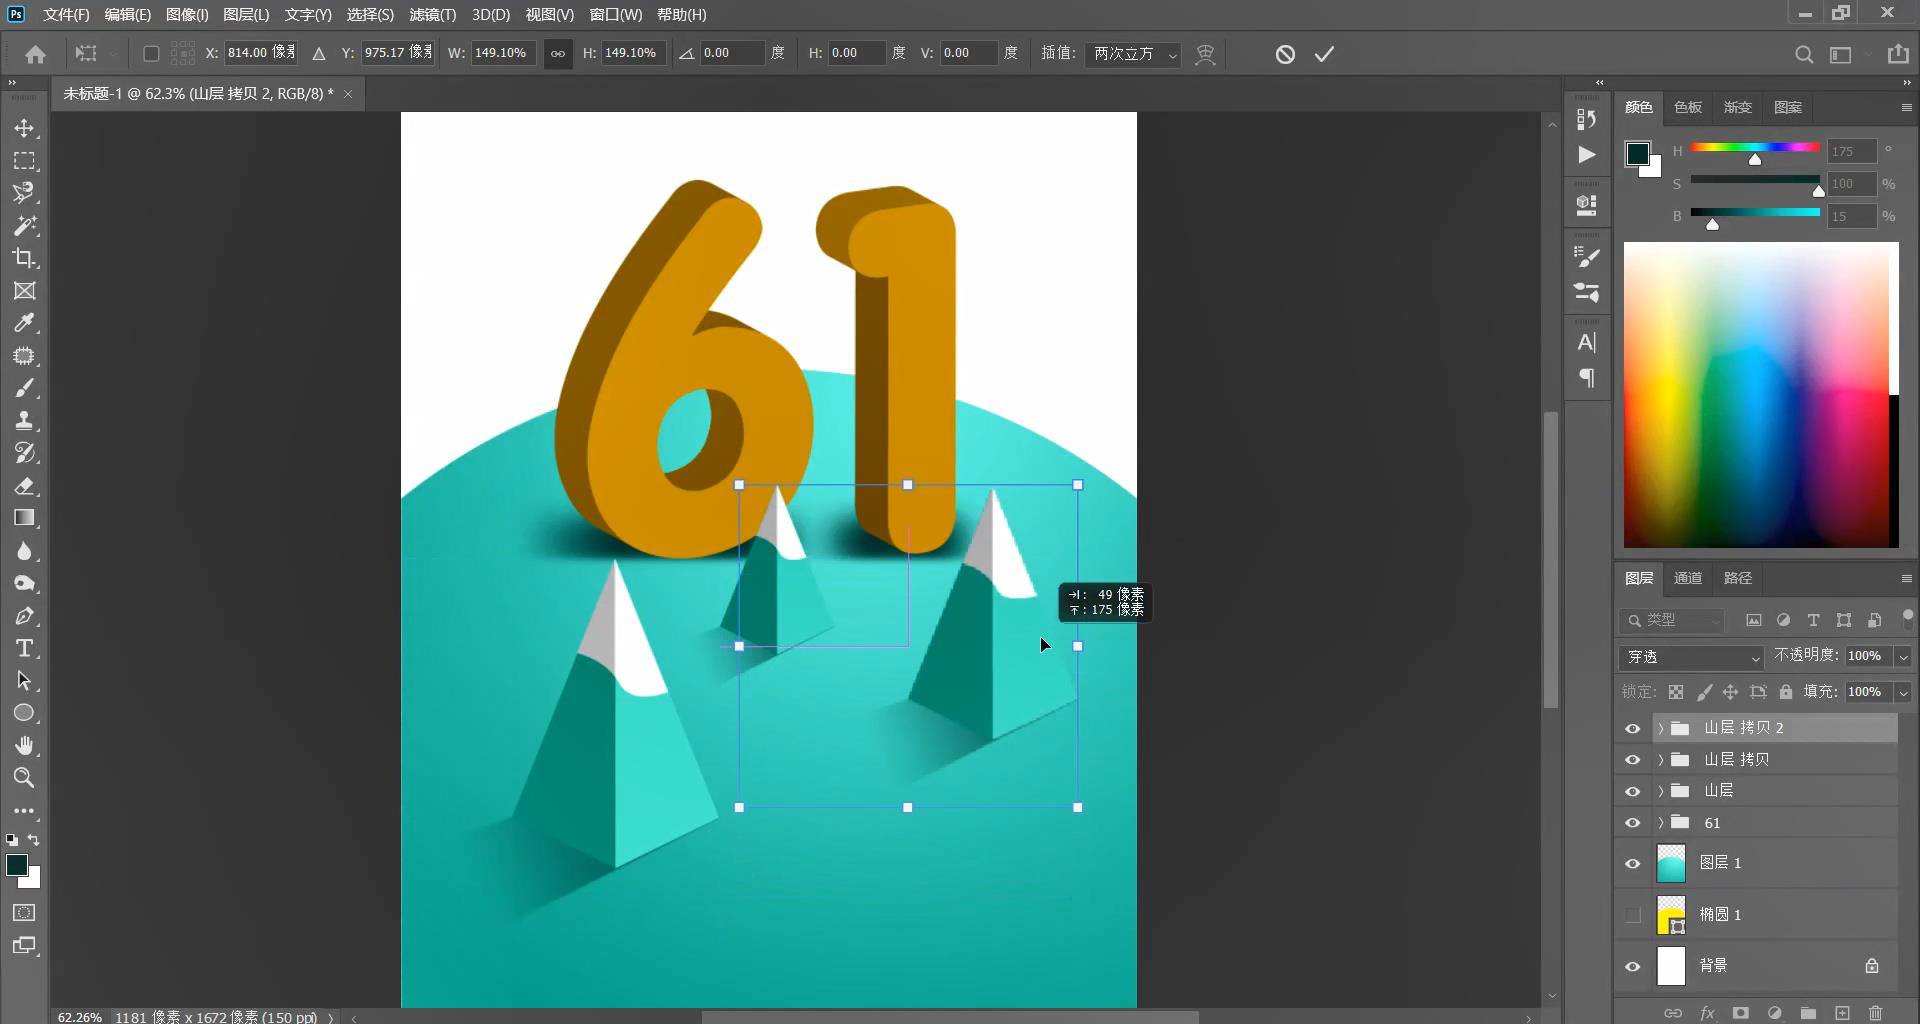Screen dimensions: 1920x1024
Task: Hide the 背景 layer
Action: (x=1633, y=966)
